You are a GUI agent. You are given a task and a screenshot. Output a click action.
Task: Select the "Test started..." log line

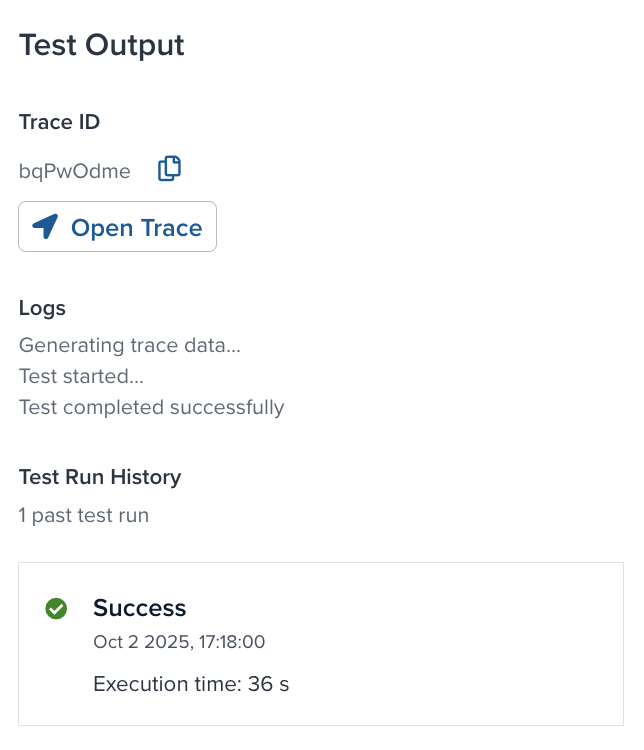[81, 377]
